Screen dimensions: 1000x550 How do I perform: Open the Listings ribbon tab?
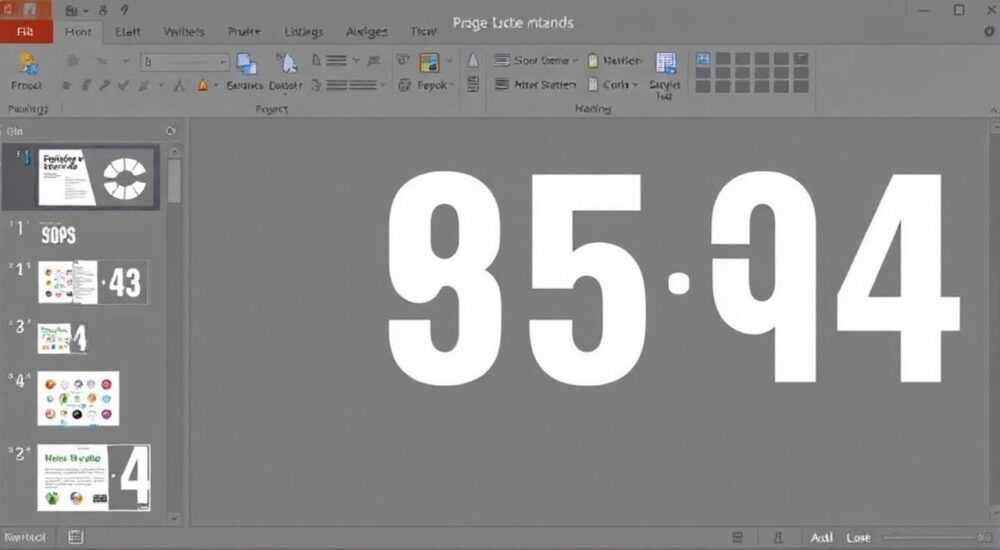(x=304, y=32)
